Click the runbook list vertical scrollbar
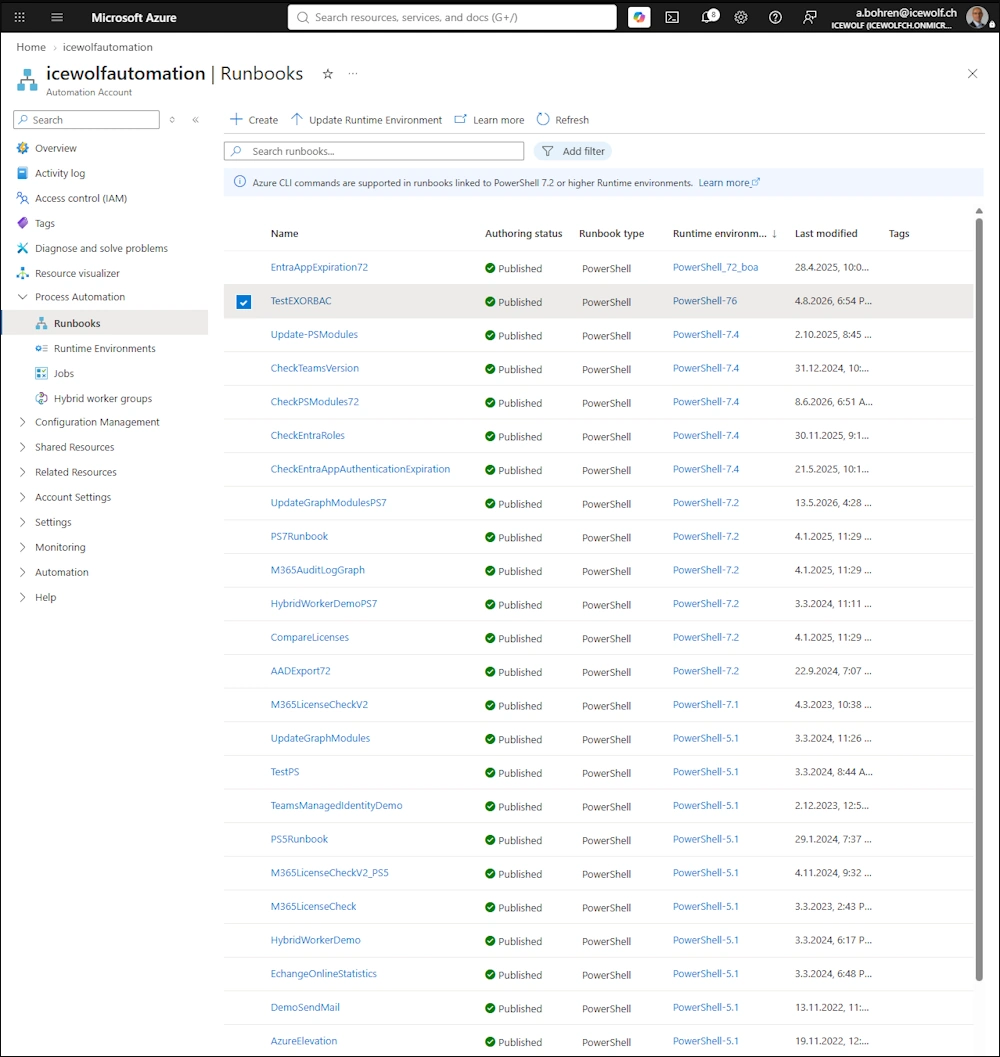This screenshot has width=1000, height=1057. 979,599
